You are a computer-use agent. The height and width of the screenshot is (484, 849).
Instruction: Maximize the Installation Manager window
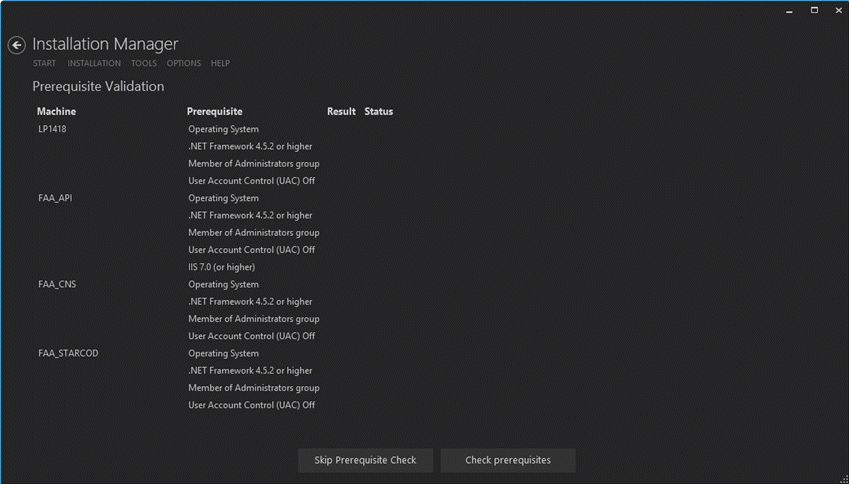tap(814, 10)
